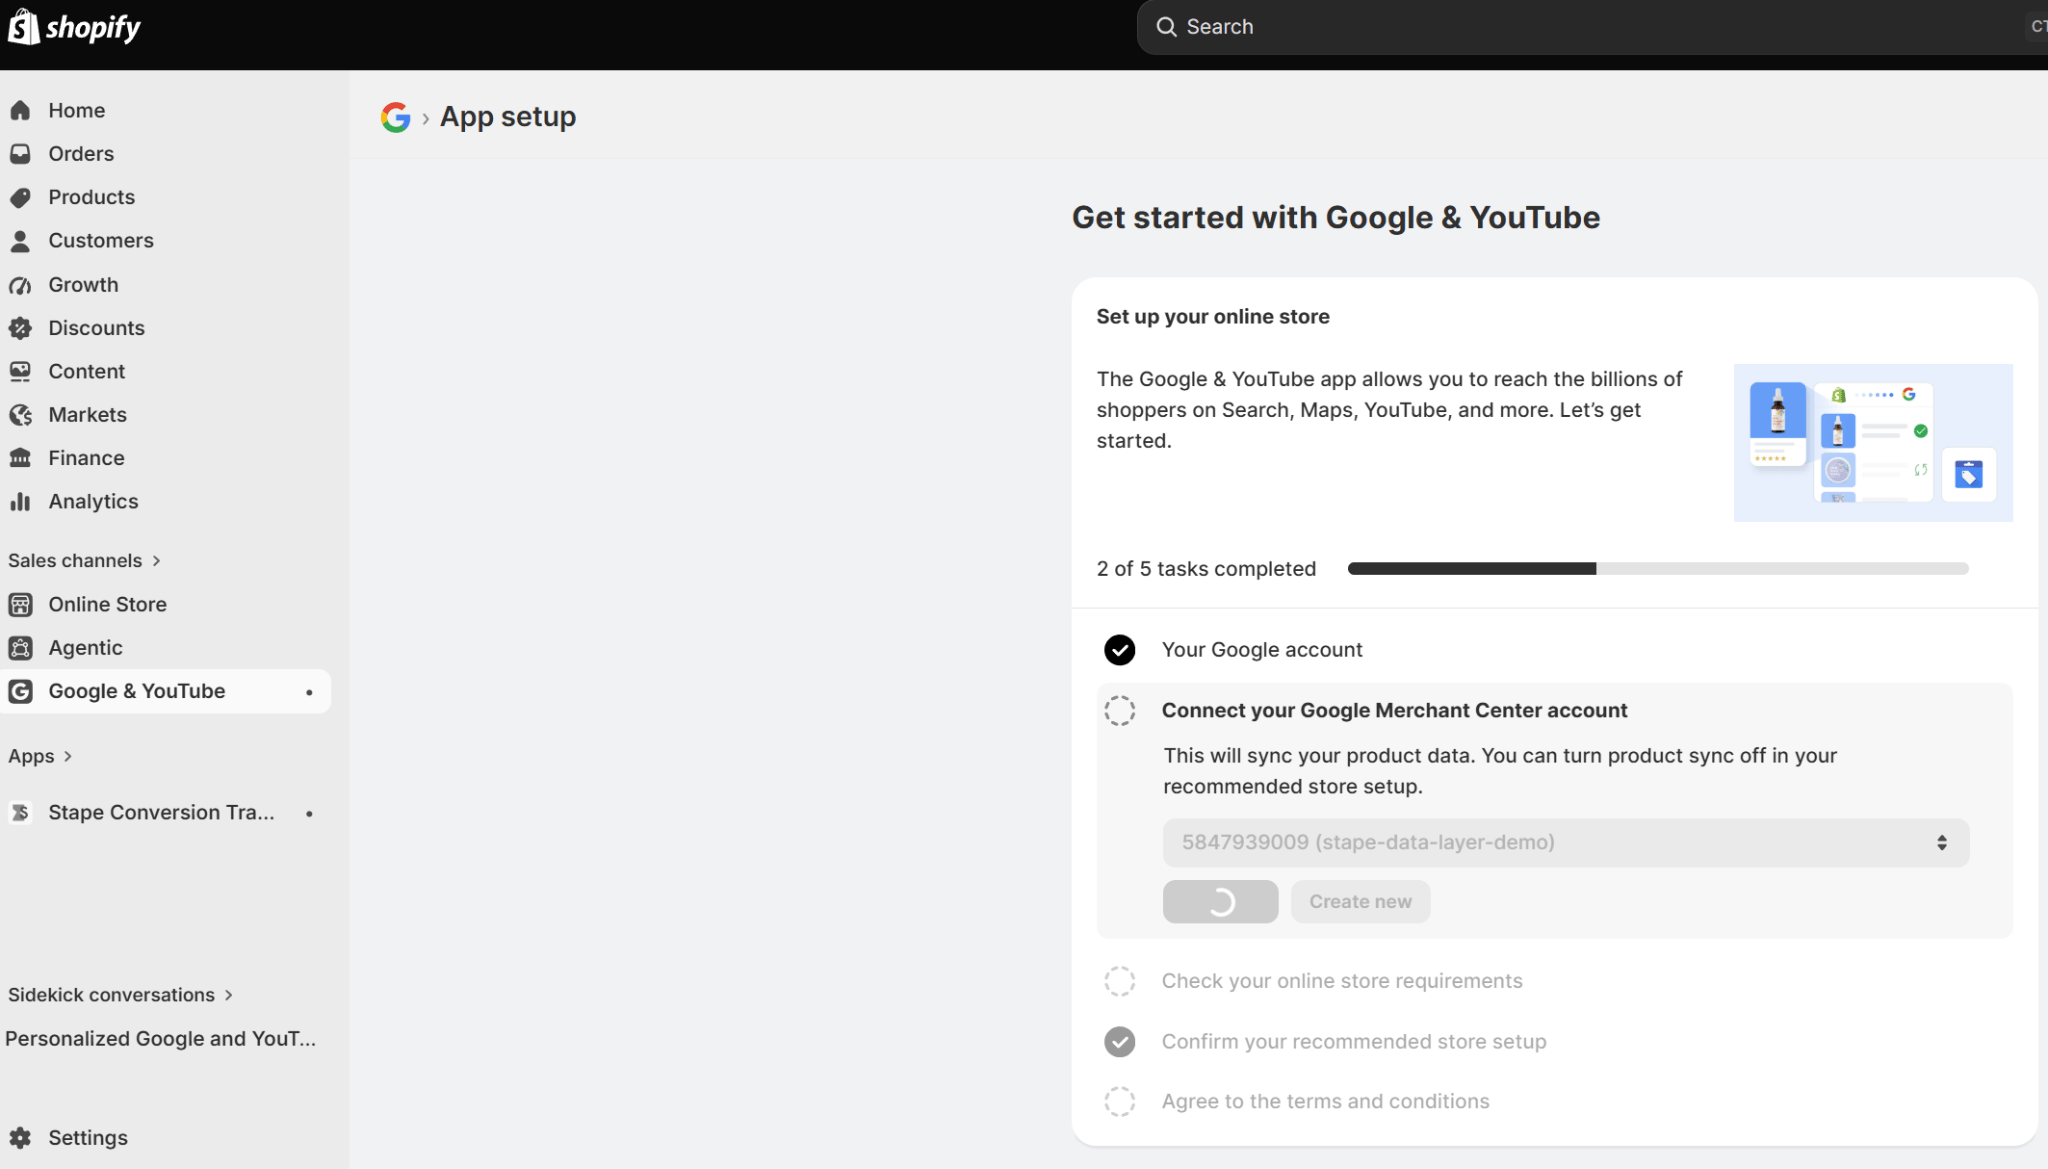This screenshot has height=1169, width=2048.
Task: Click the Merchant Center task status circle
Action: [1120, 711]
